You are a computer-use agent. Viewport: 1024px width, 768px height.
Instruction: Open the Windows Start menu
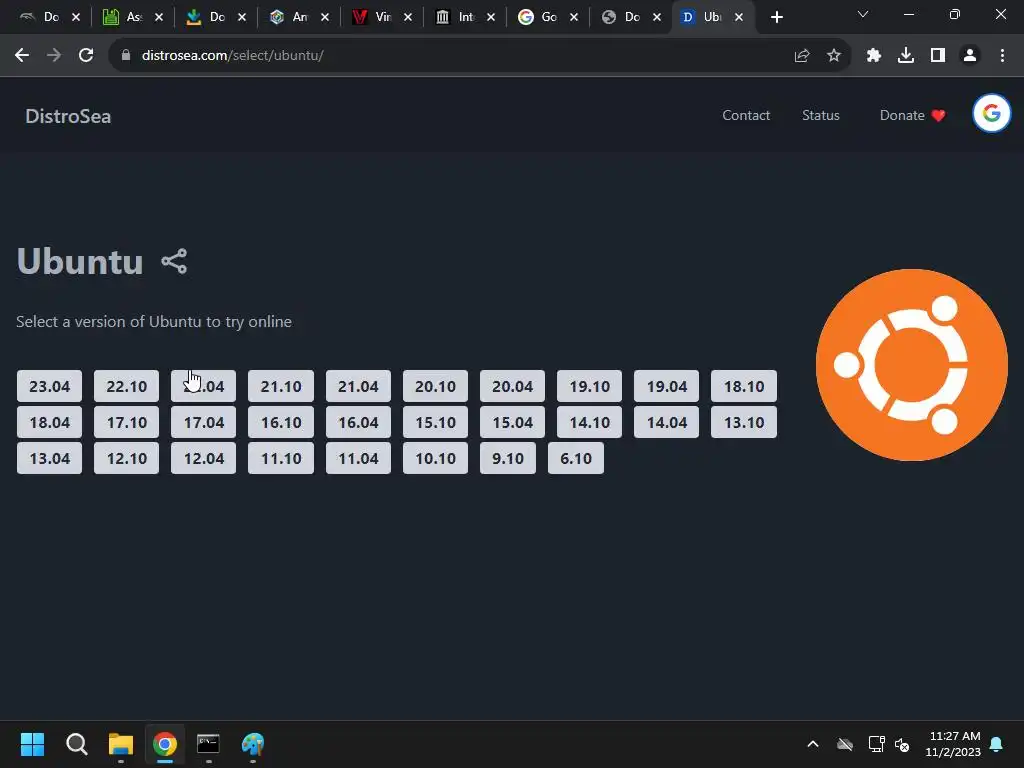[32, 744]
